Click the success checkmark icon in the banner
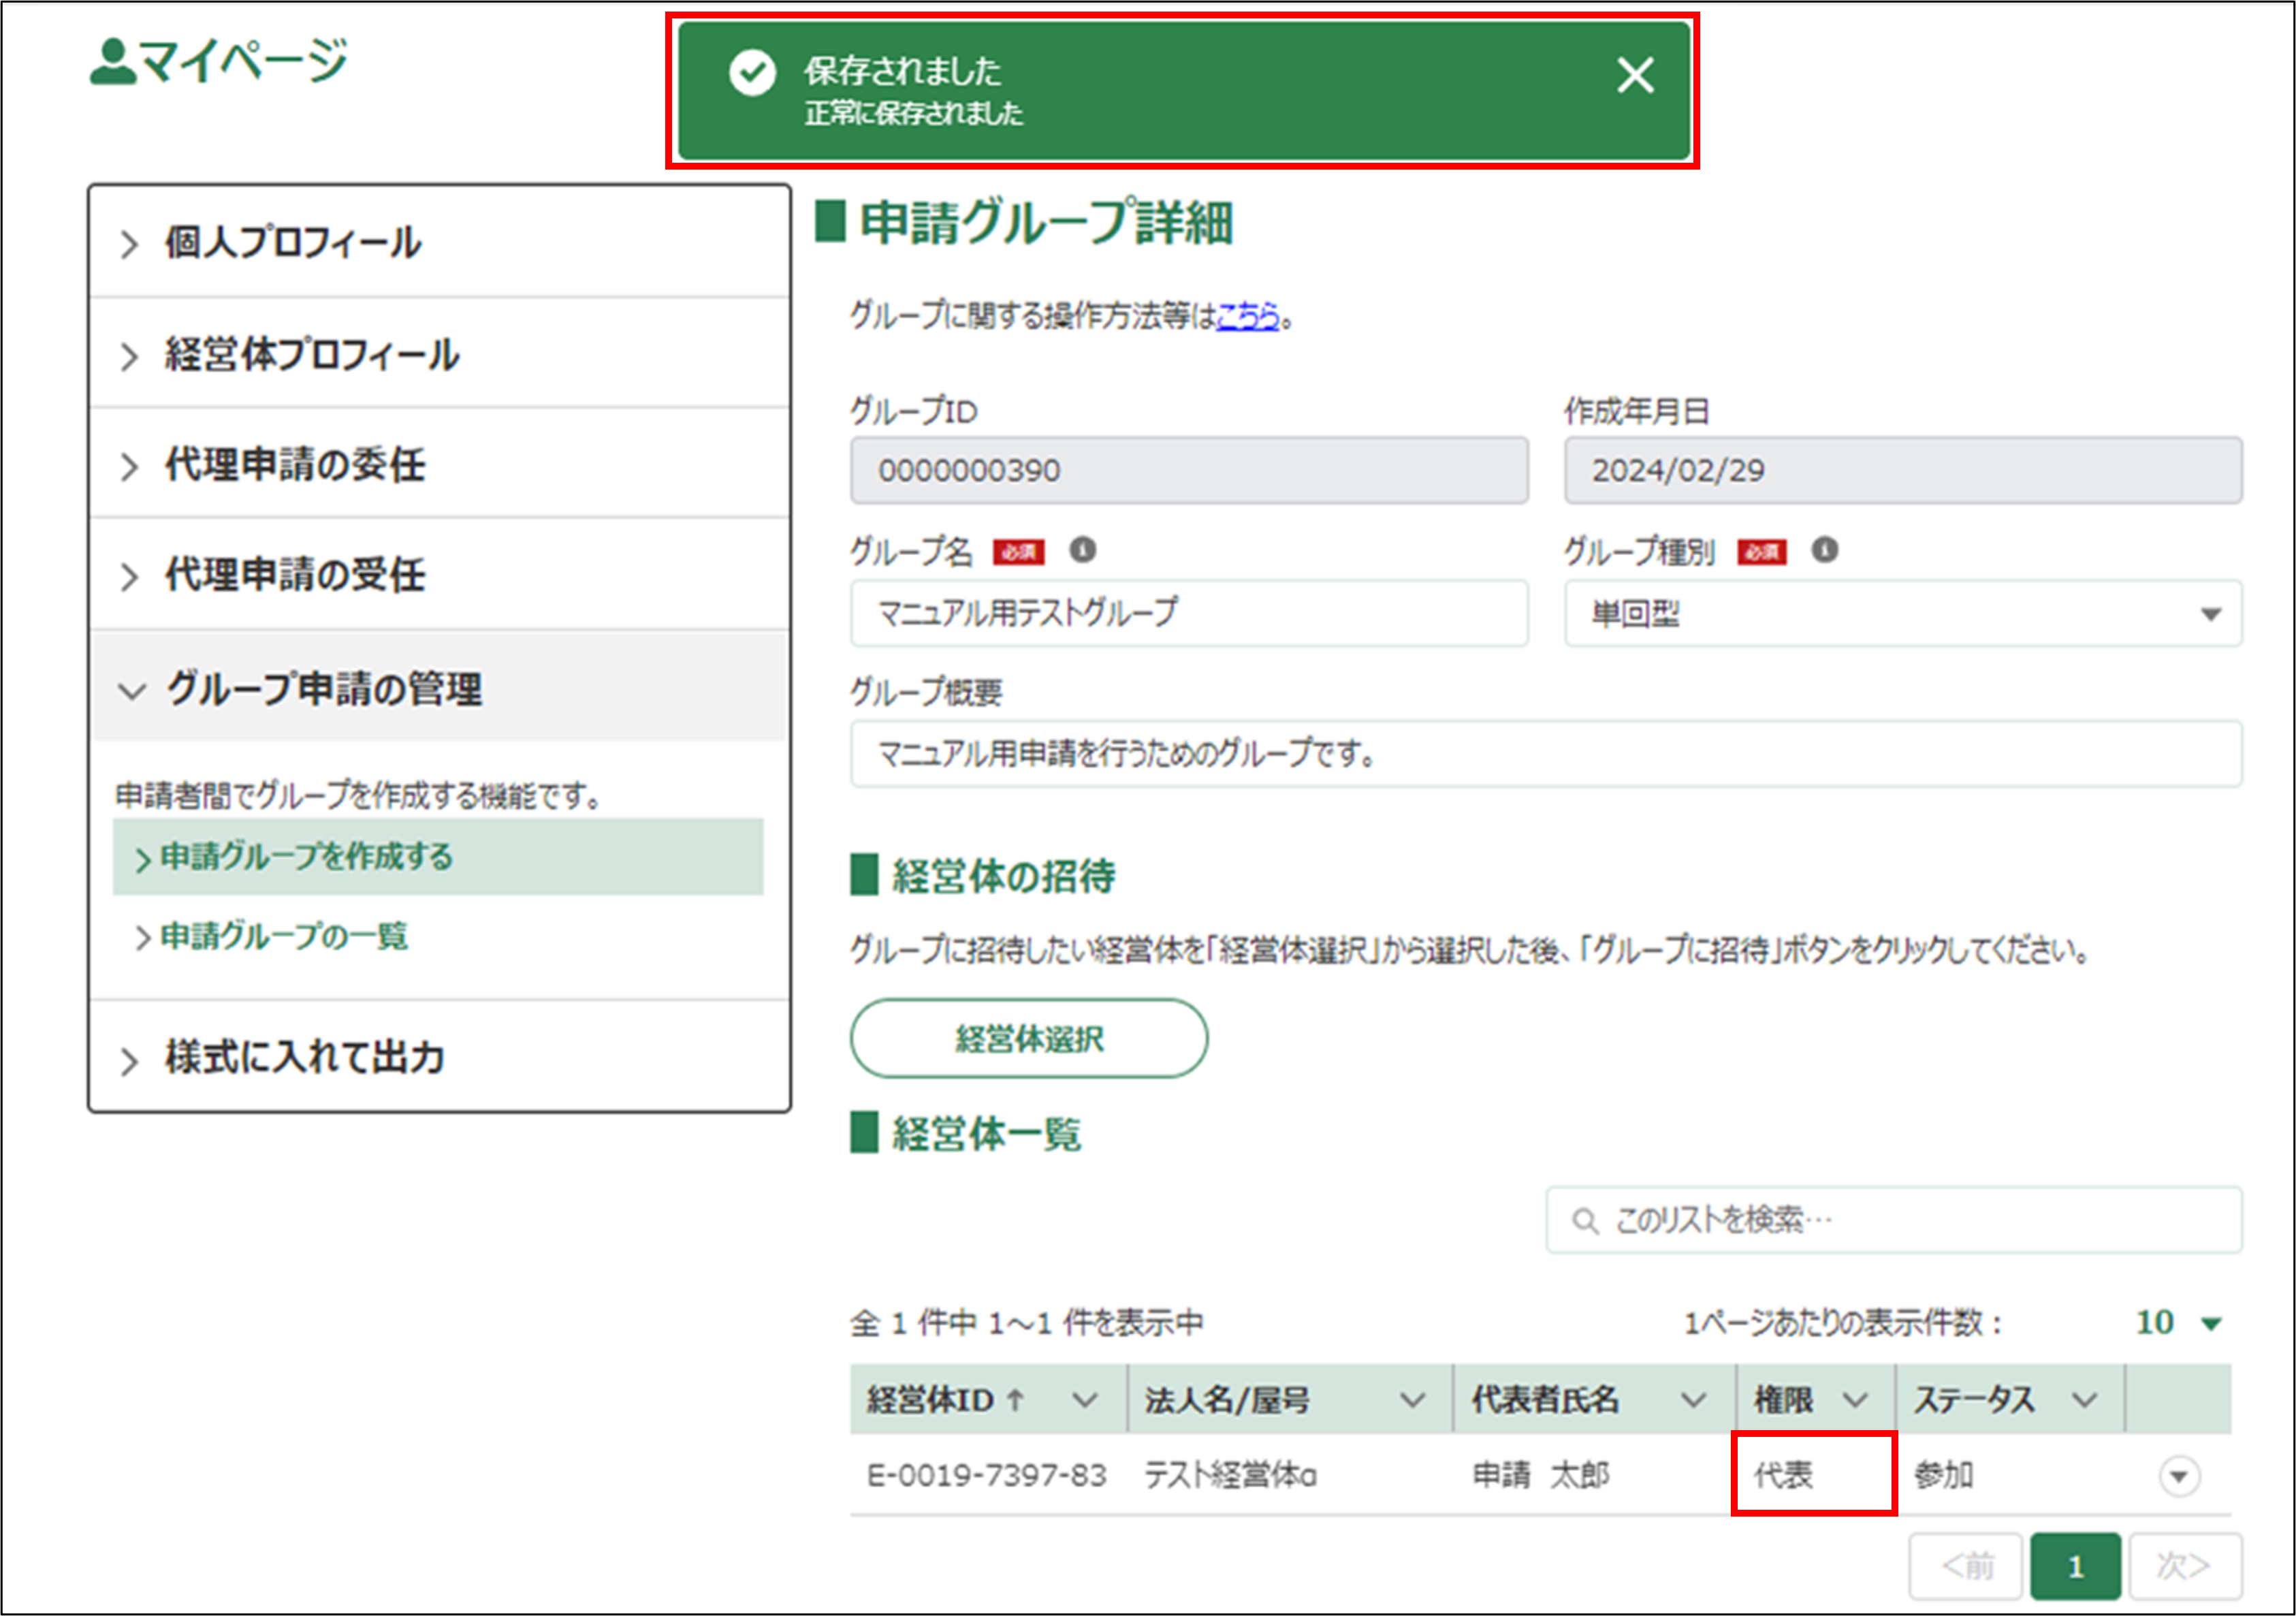 [752, 73]
